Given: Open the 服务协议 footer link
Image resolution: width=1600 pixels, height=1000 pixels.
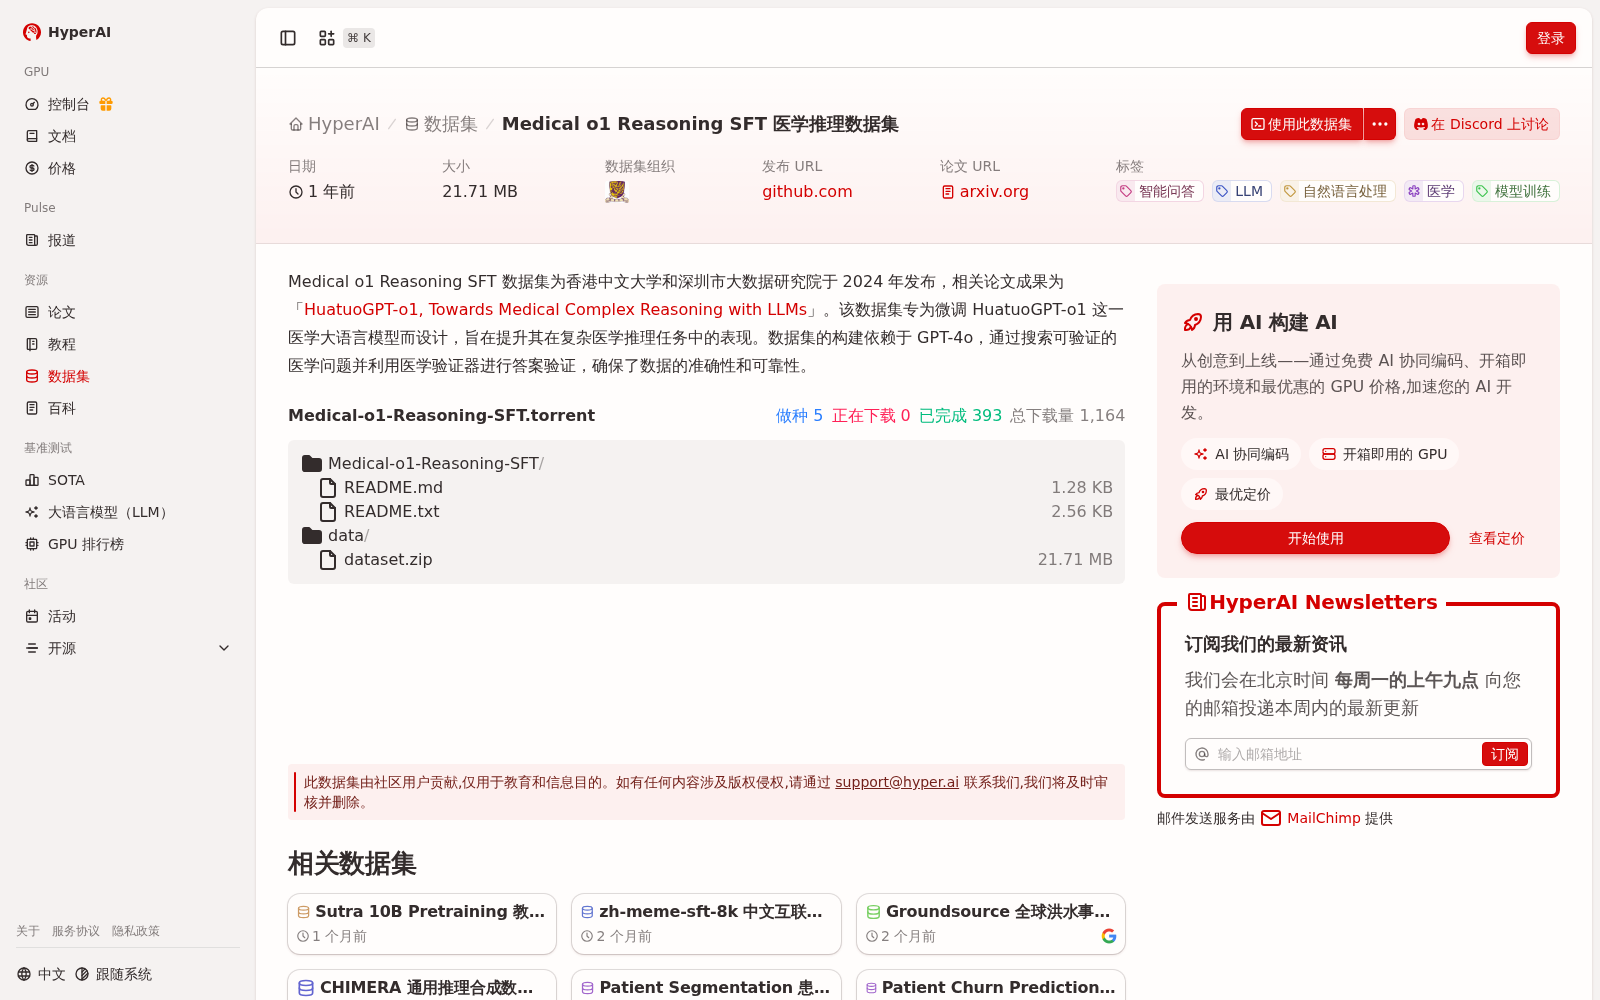Looking at the screenshot, I should (x=76, y=931).
